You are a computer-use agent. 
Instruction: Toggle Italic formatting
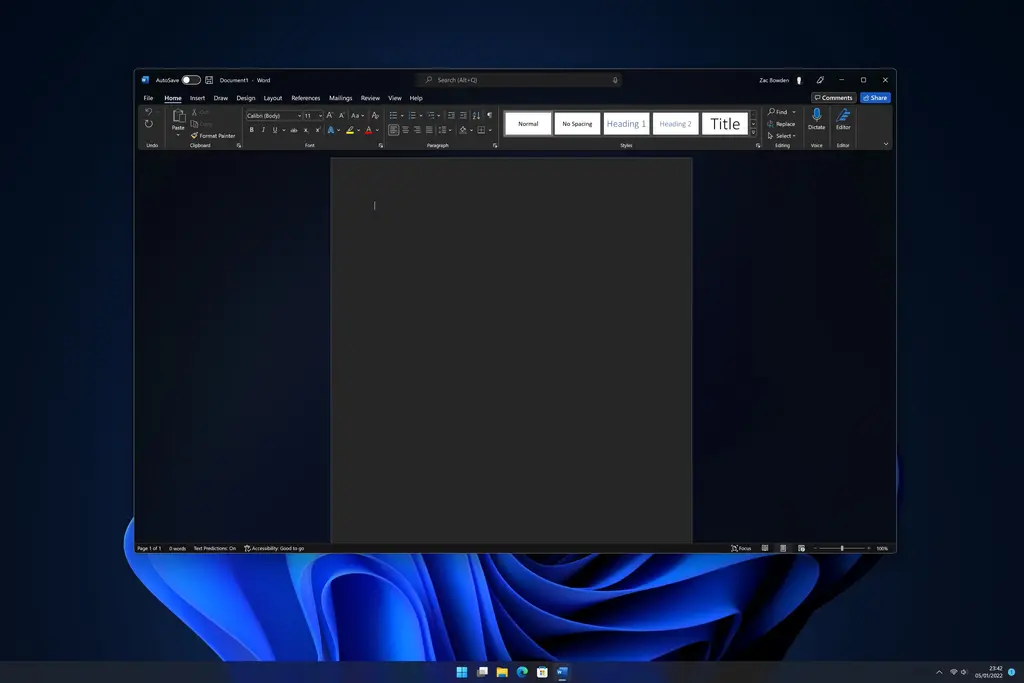click(x=263, y=130)
